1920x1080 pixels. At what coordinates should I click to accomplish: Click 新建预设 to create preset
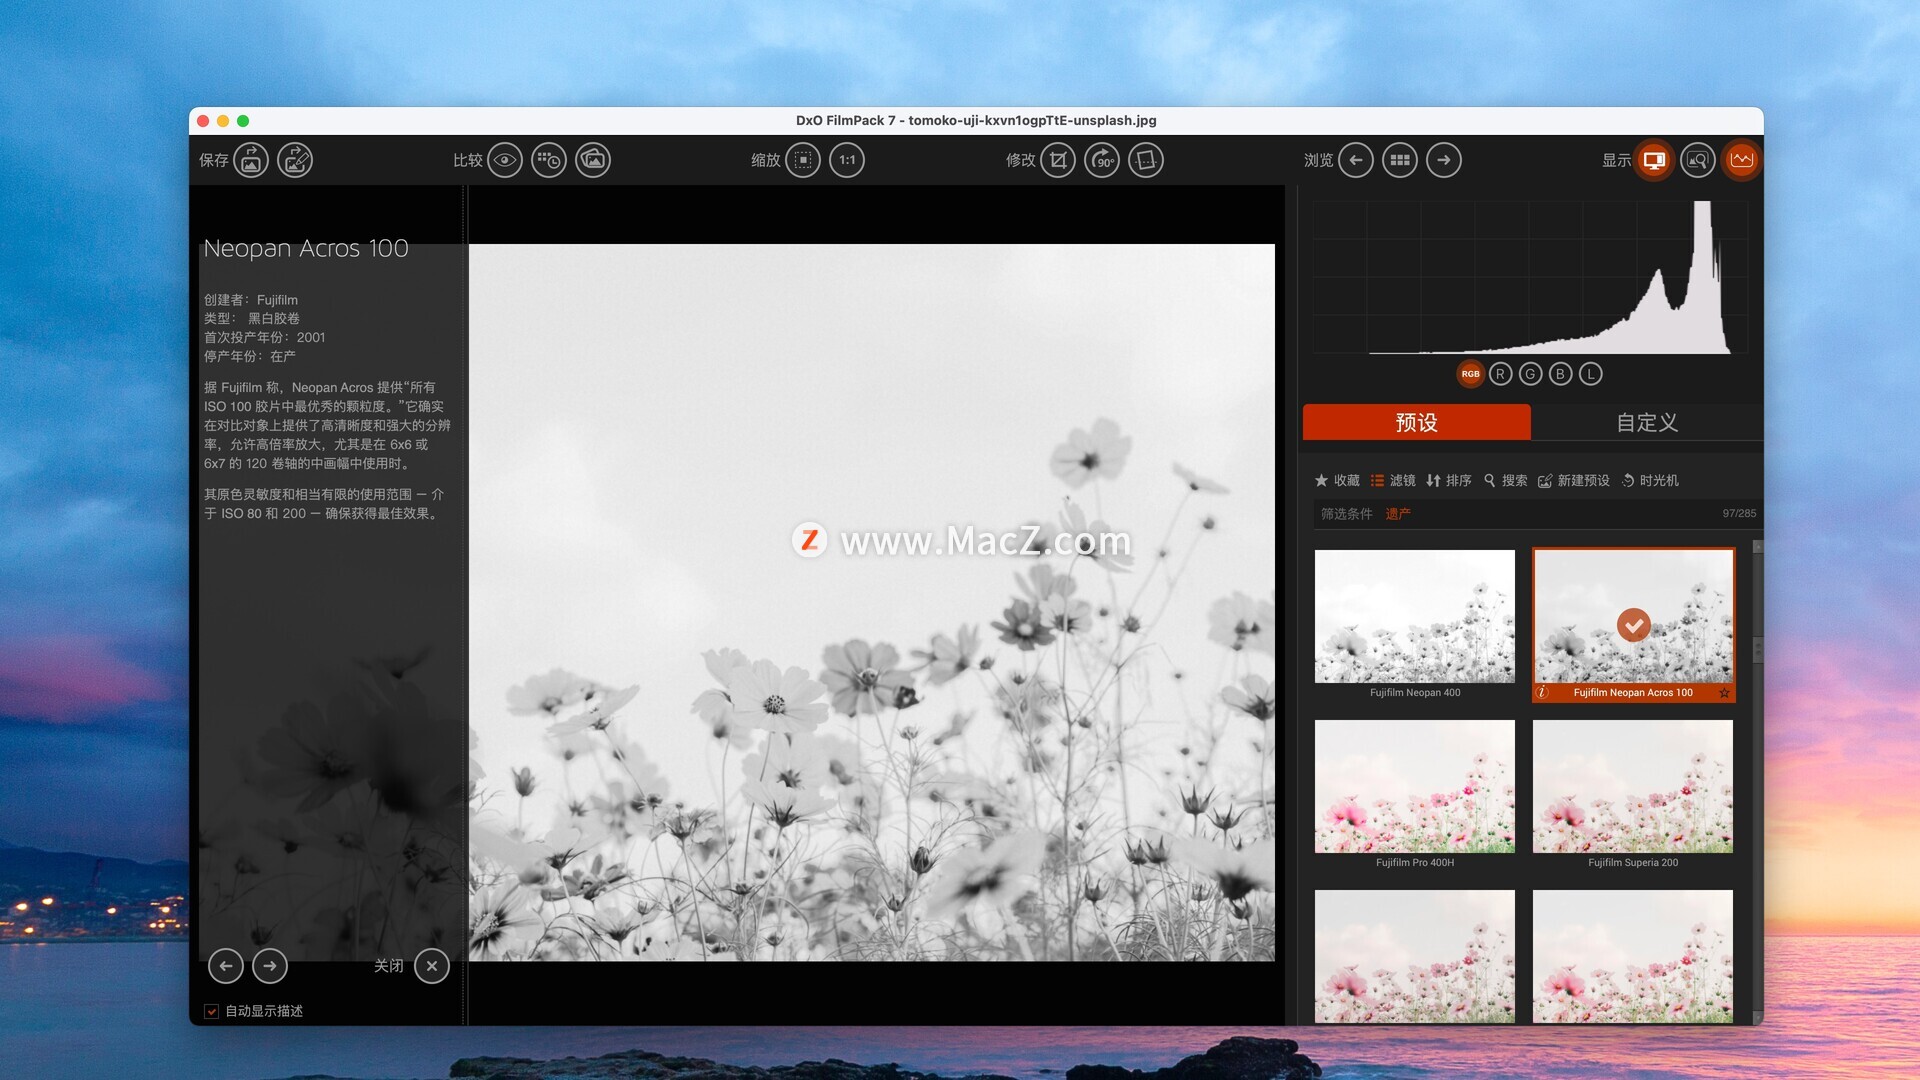tap(1574, 481)
